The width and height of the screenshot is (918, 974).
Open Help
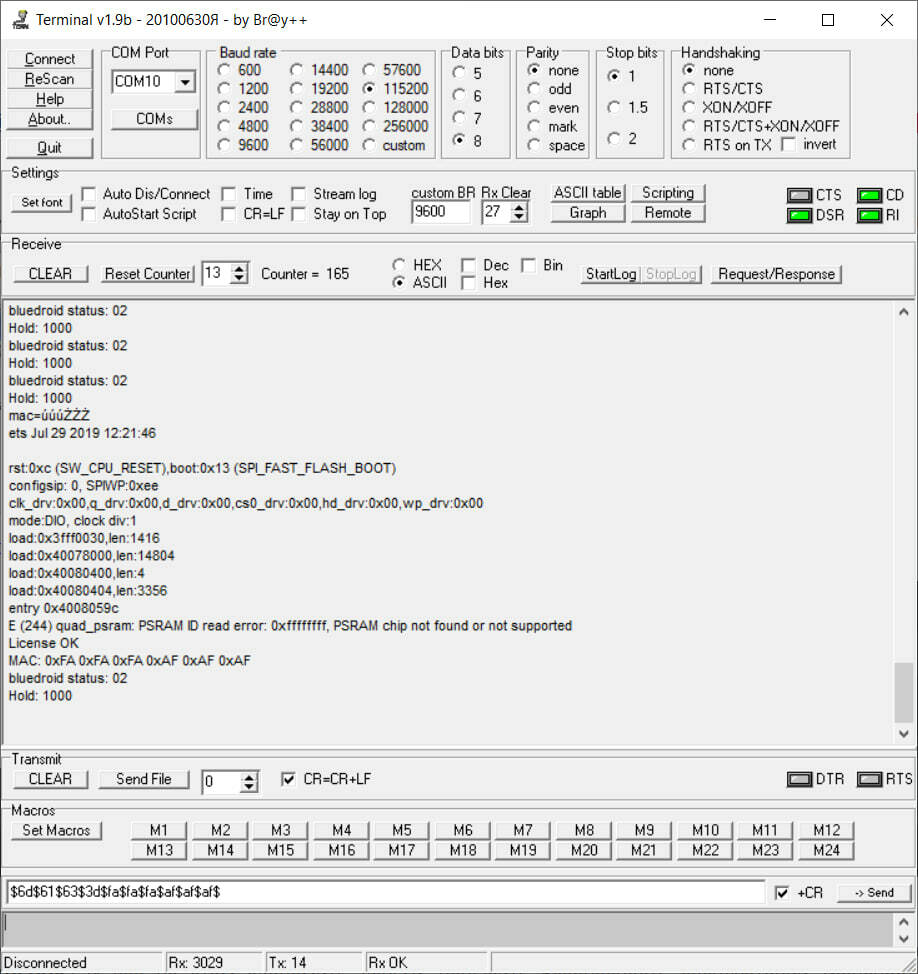coord(50,99)
